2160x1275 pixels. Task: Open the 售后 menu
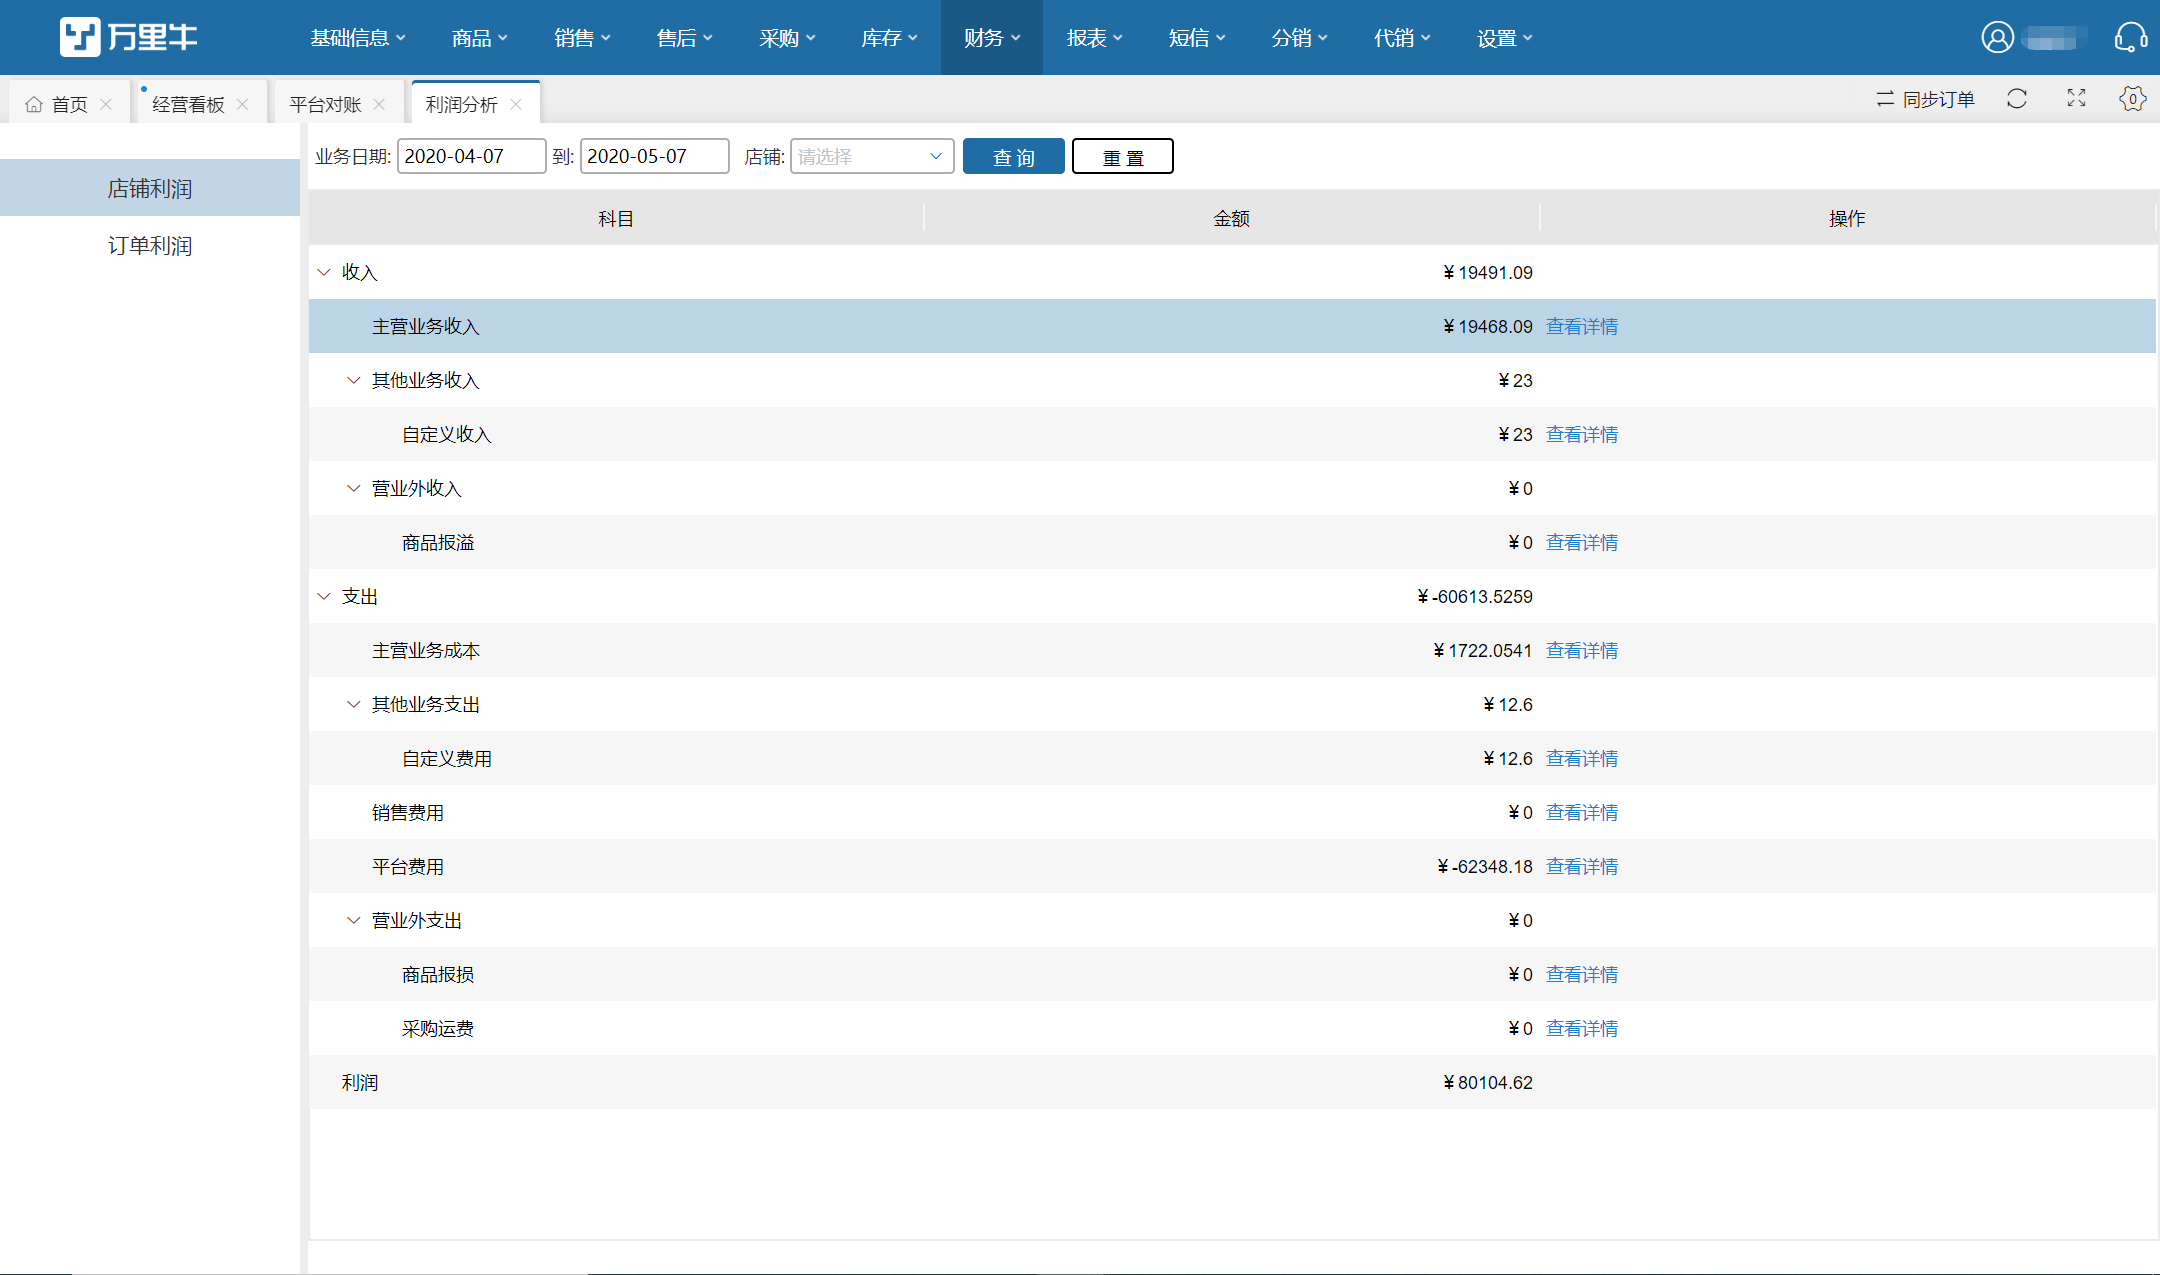point(685,38)
